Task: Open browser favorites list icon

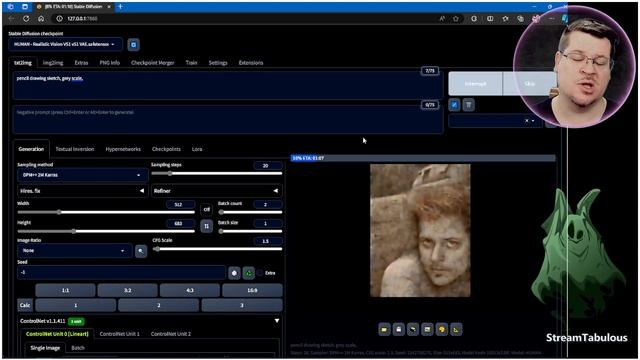Action: (x=505, y=18)
